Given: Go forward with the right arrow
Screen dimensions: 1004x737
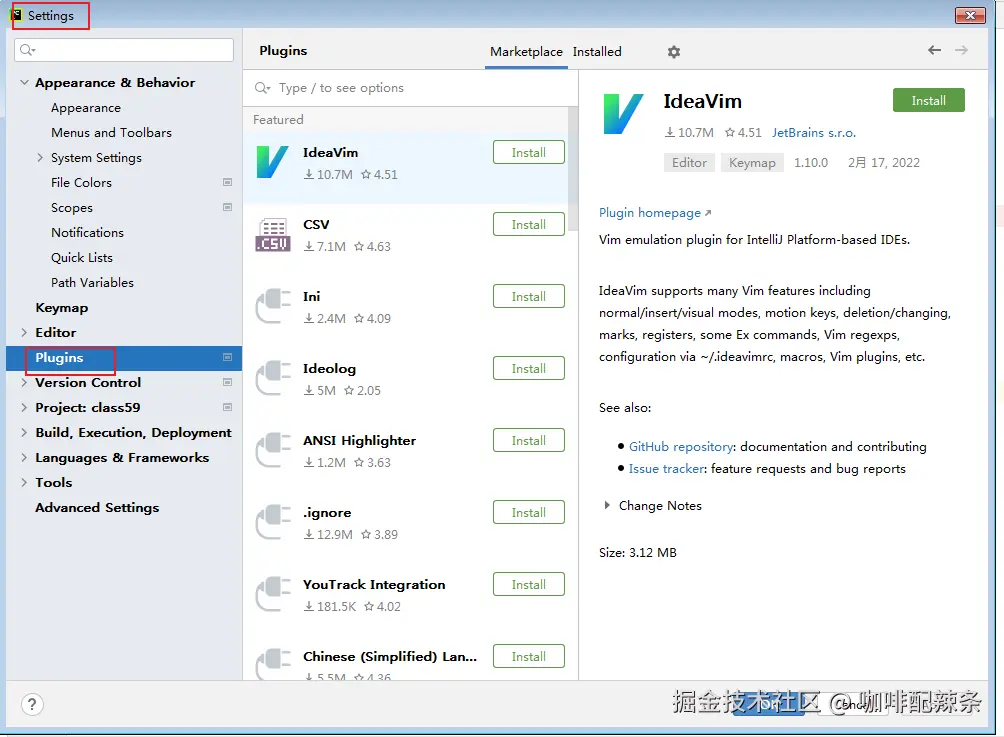Looking at the screenshot, I should (961, 50).
